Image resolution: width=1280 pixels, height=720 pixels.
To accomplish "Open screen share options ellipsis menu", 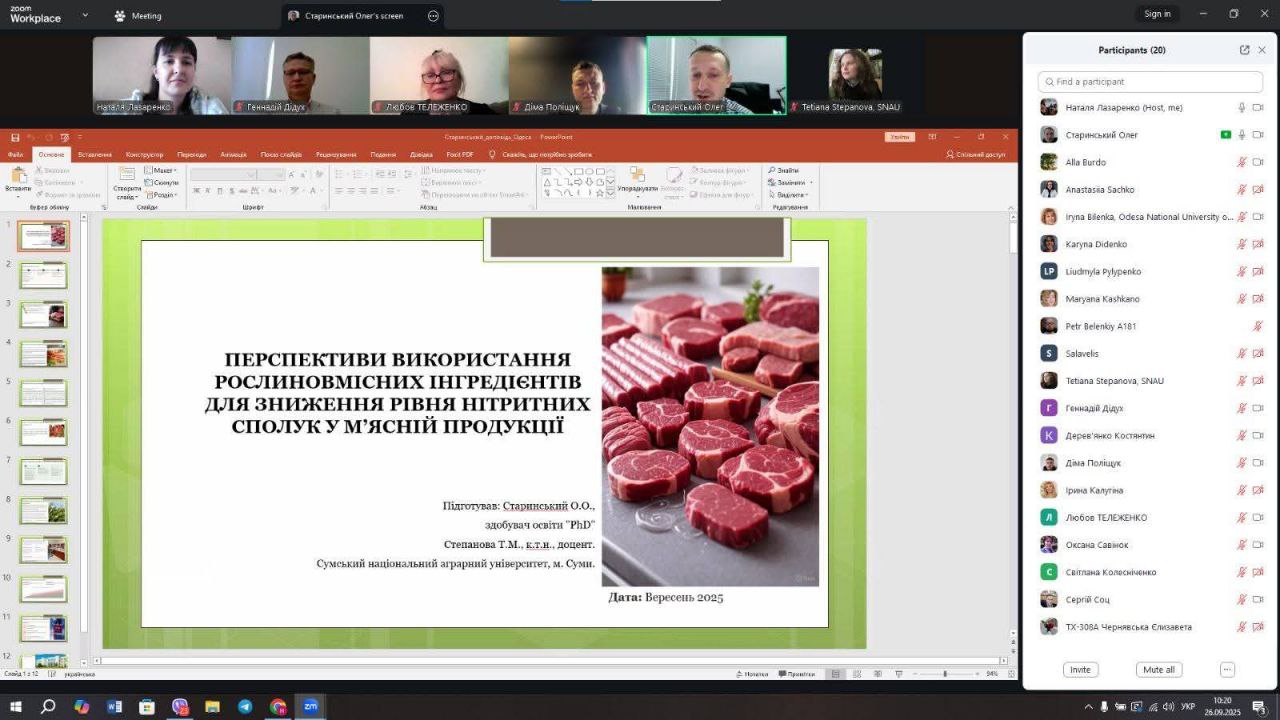I will 433,16.
